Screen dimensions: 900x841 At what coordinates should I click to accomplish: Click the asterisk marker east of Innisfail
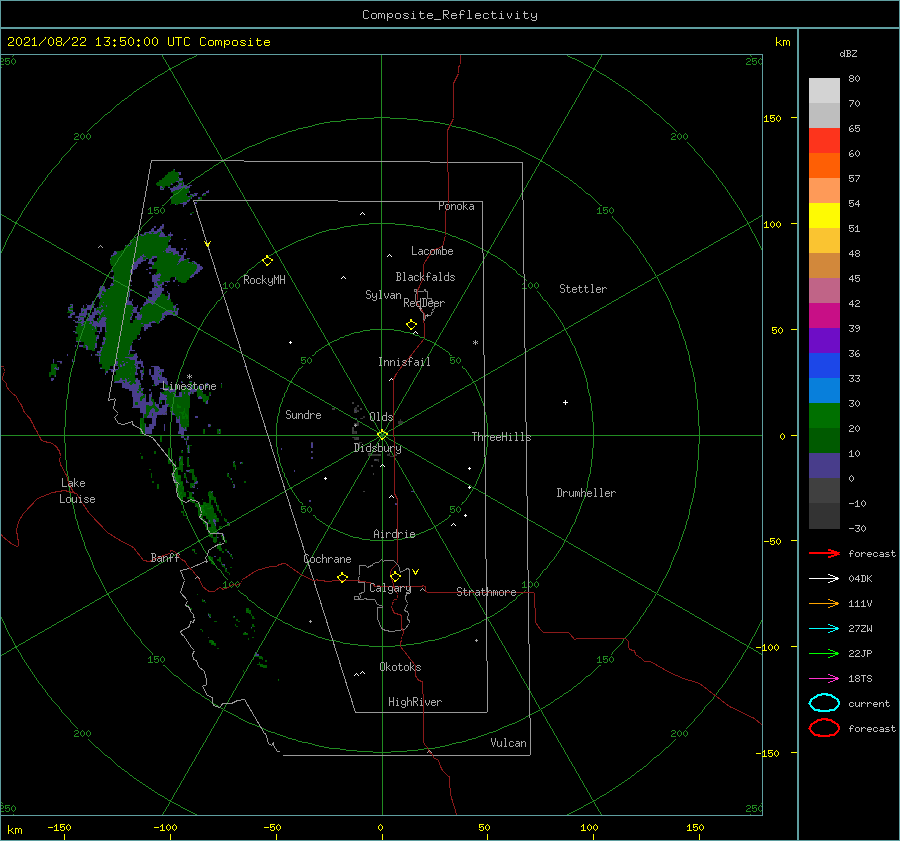pyautogui.click(x=475, y=343)
